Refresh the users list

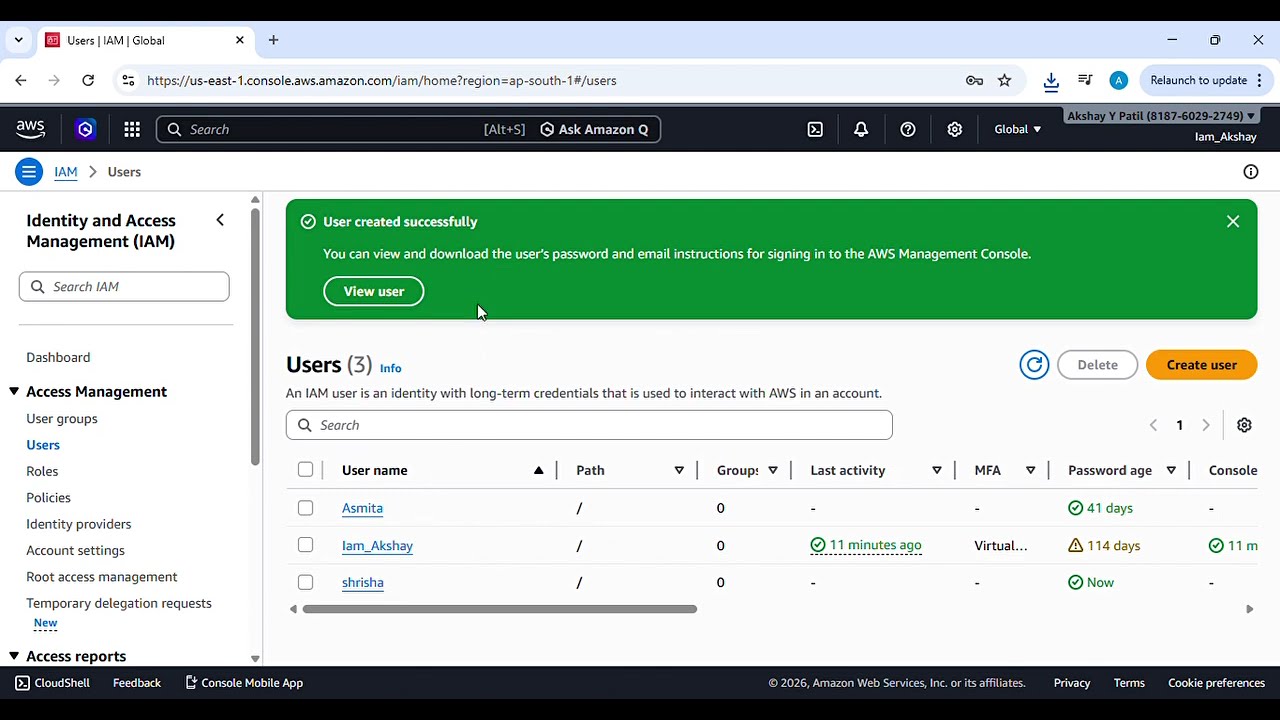click(x=1034, y=365)
